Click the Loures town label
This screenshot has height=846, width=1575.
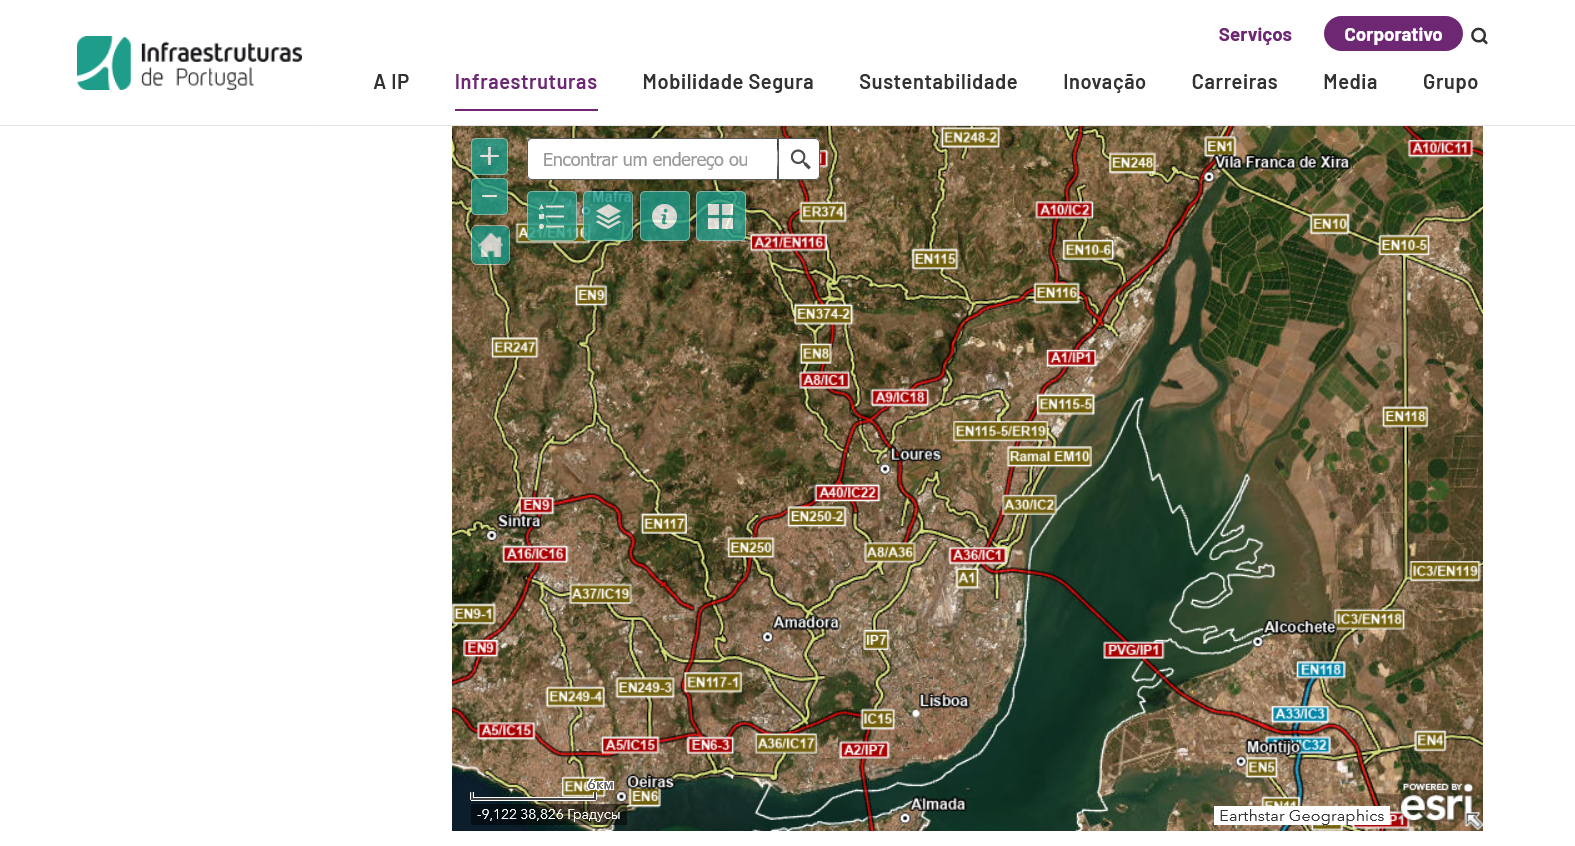916,454
